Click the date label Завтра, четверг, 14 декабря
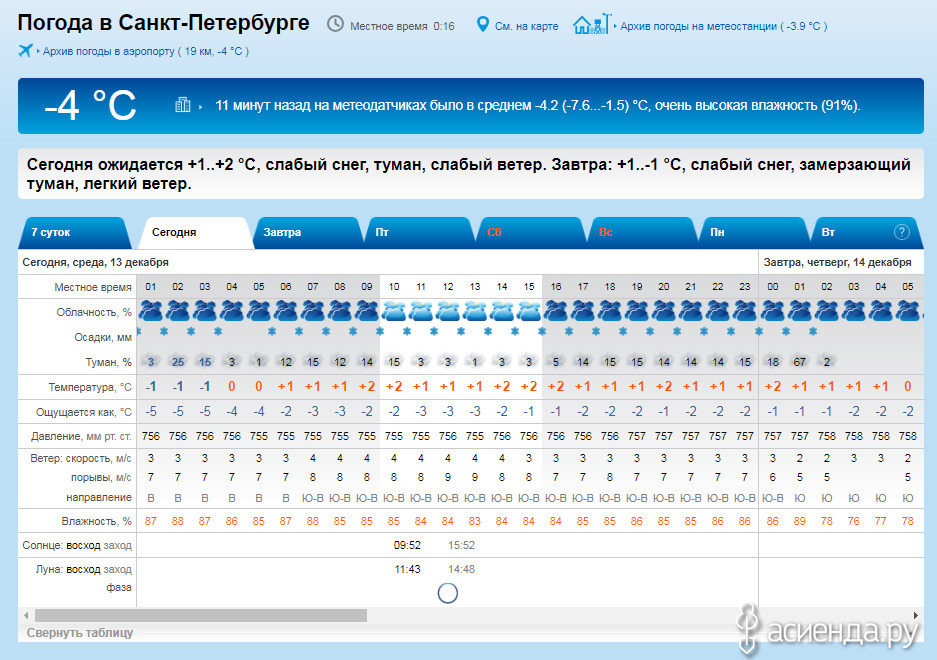The image size is (937, 660). pos(838,262)
